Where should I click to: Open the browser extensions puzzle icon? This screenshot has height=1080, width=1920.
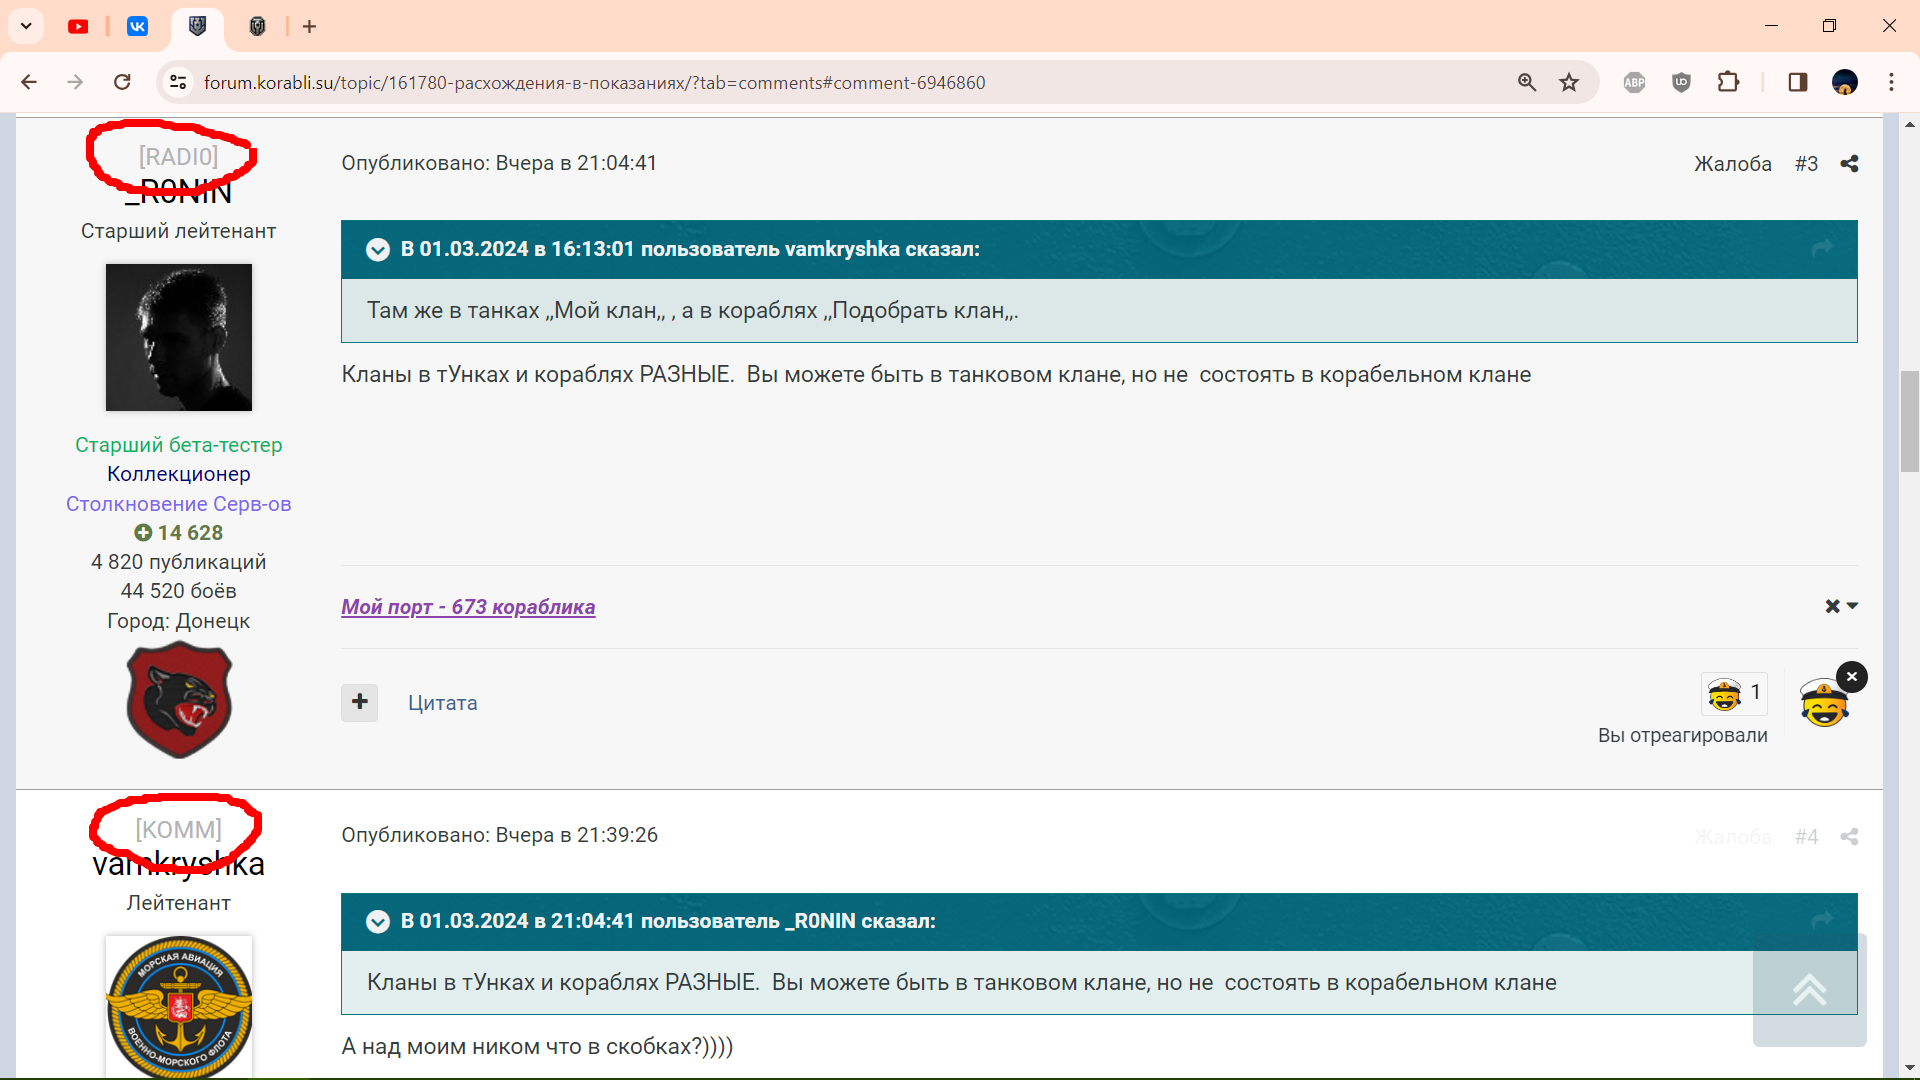[1728, 82]
